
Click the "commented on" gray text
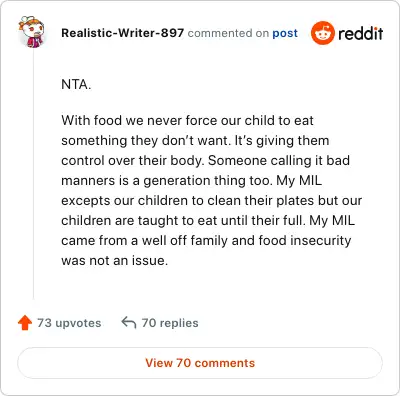coord(228,33)
